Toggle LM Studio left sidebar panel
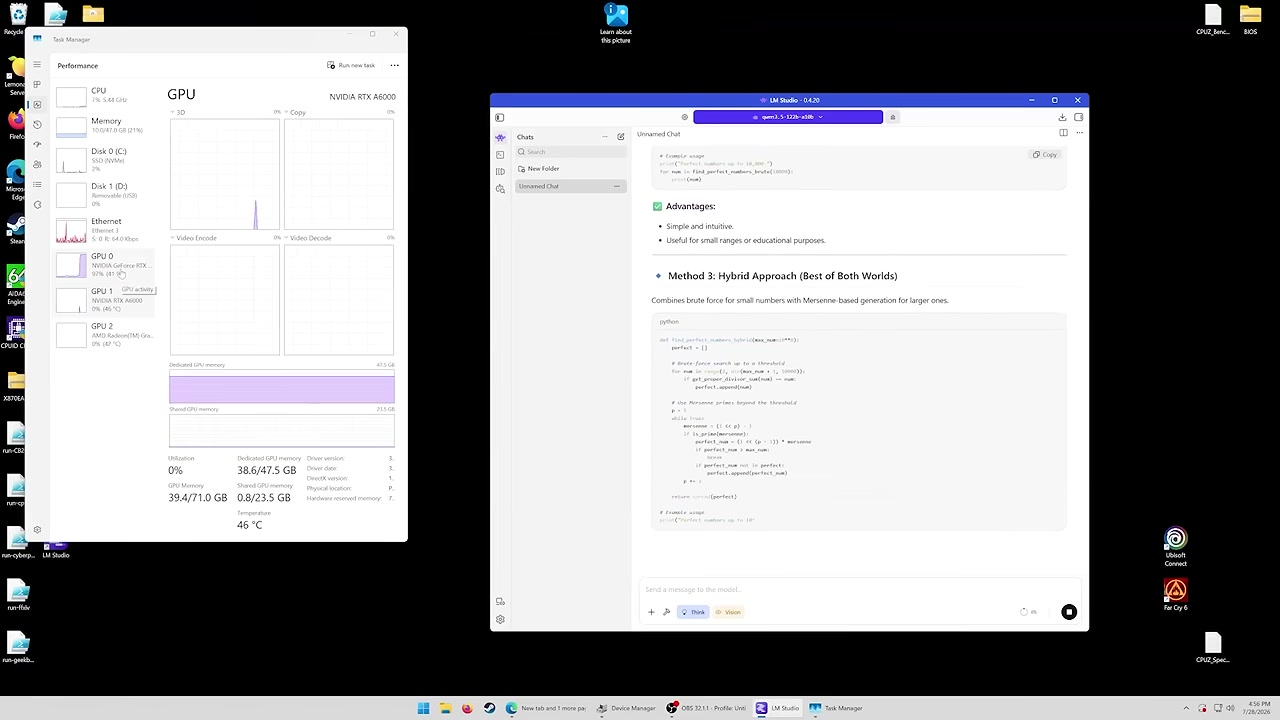Screen dimensions: 1280x720 pyautogui.click(x=500, y=117)
